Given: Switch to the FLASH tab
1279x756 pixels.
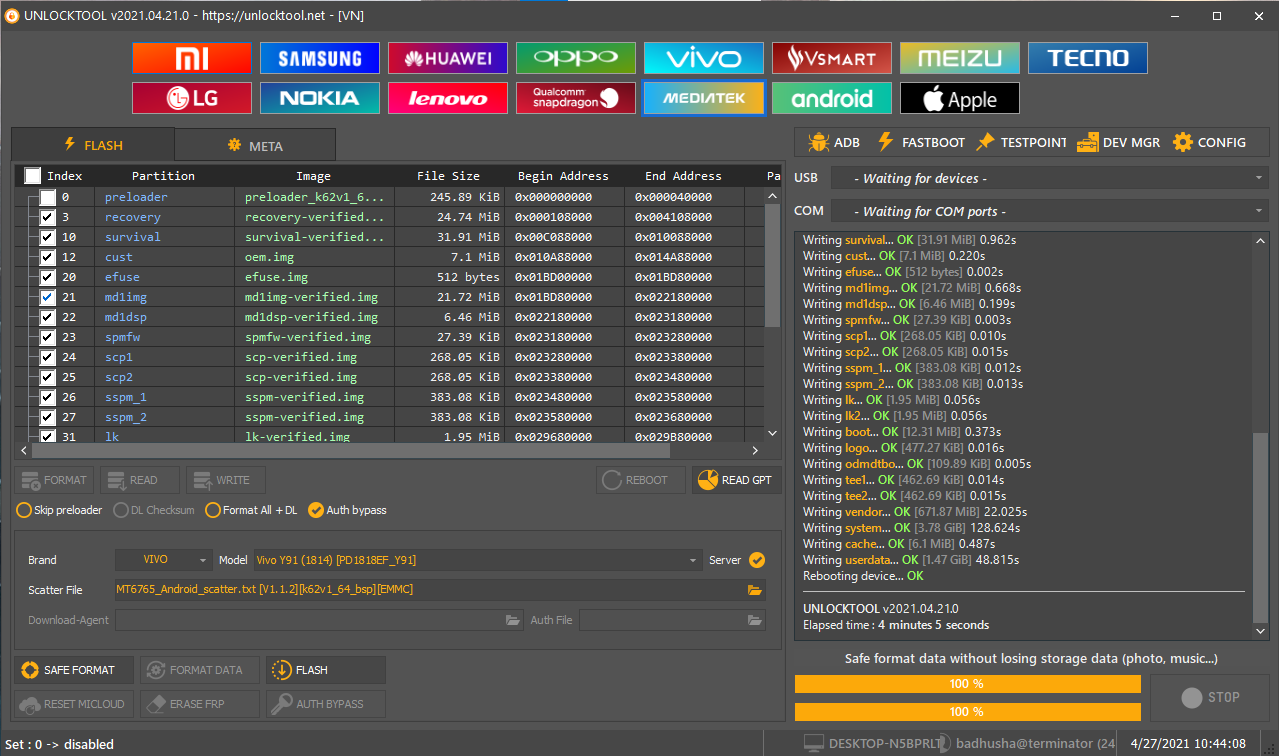Looking at the screenshot, I should (93, 145).
